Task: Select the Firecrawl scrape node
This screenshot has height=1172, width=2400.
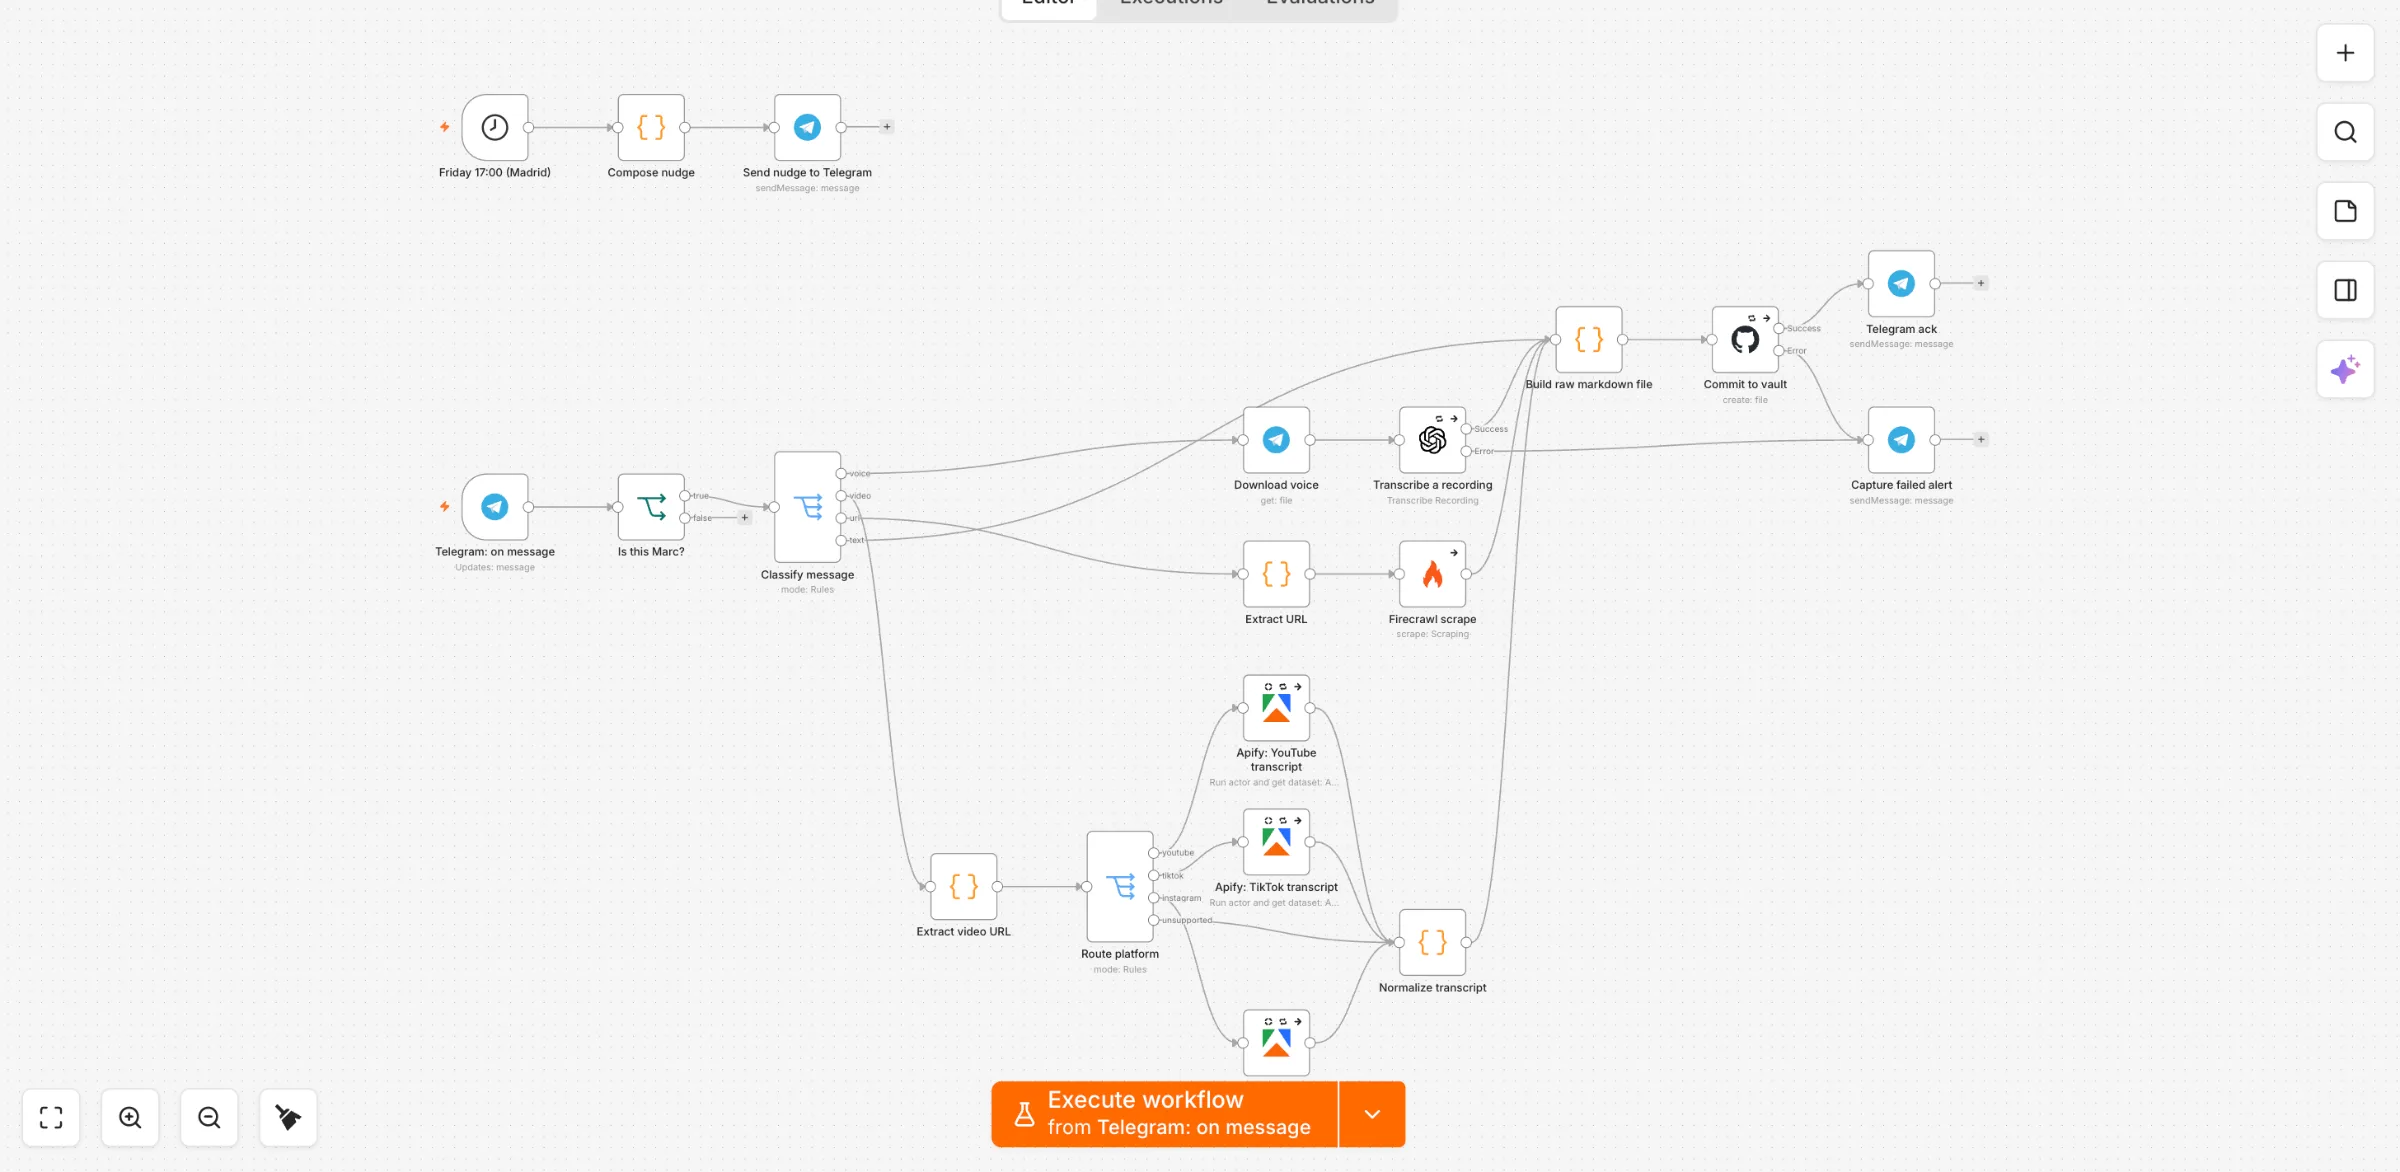Action: click(x=1432, y=574)
